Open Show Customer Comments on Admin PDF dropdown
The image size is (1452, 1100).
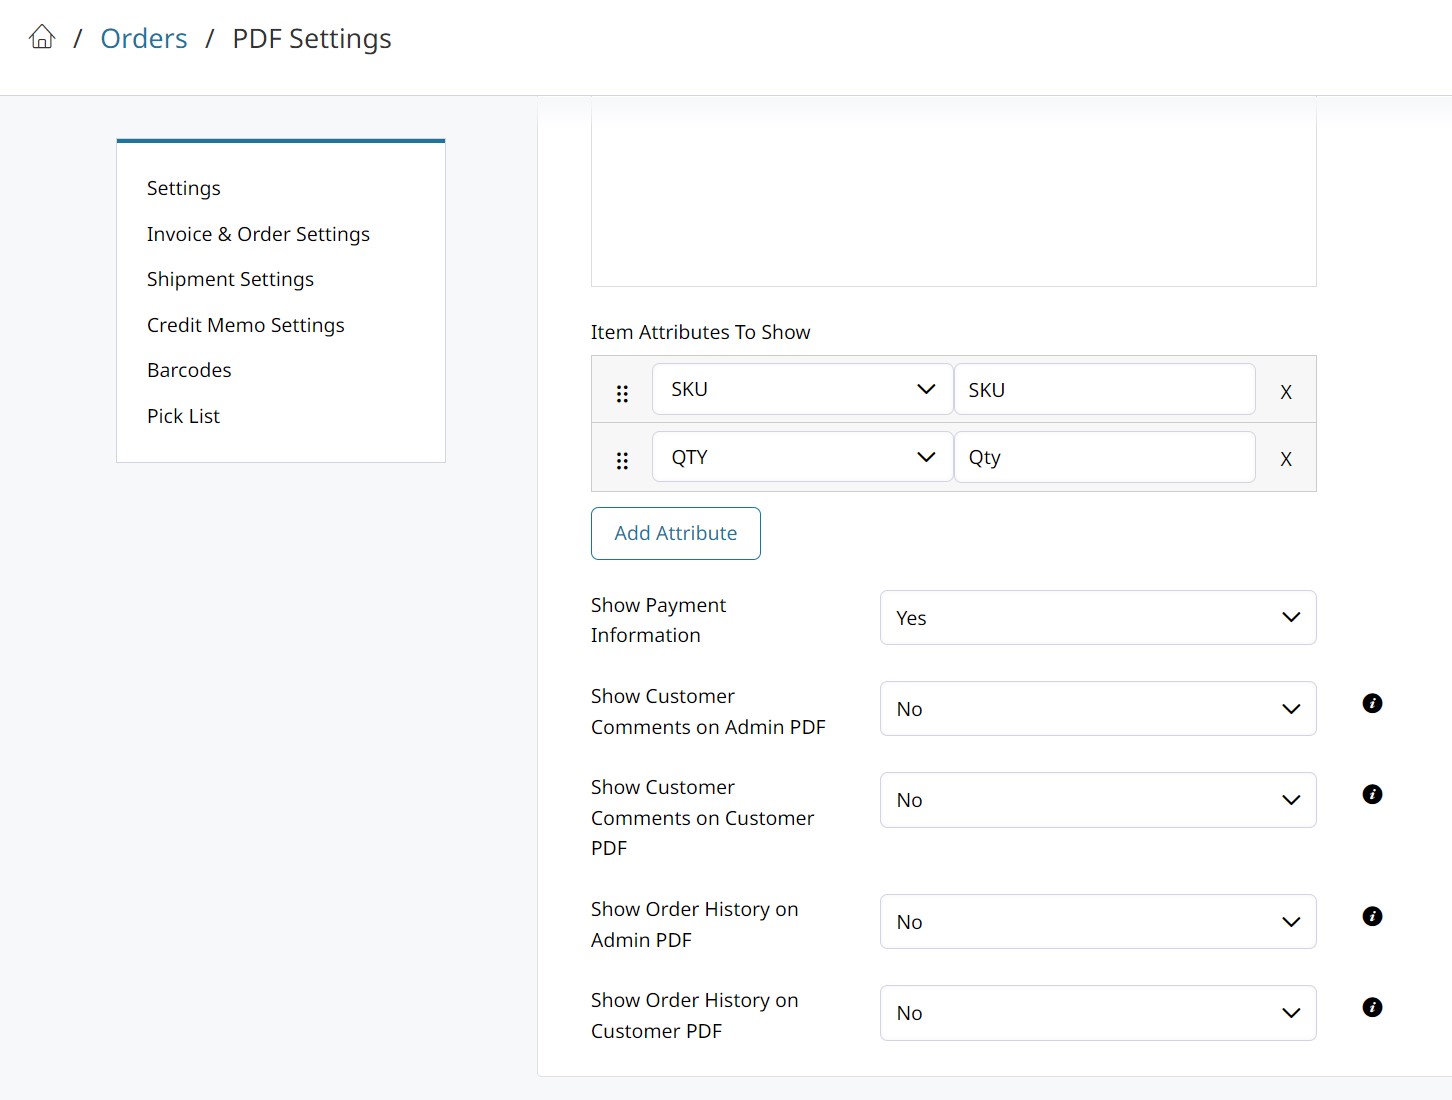[x=1097, y=709]
